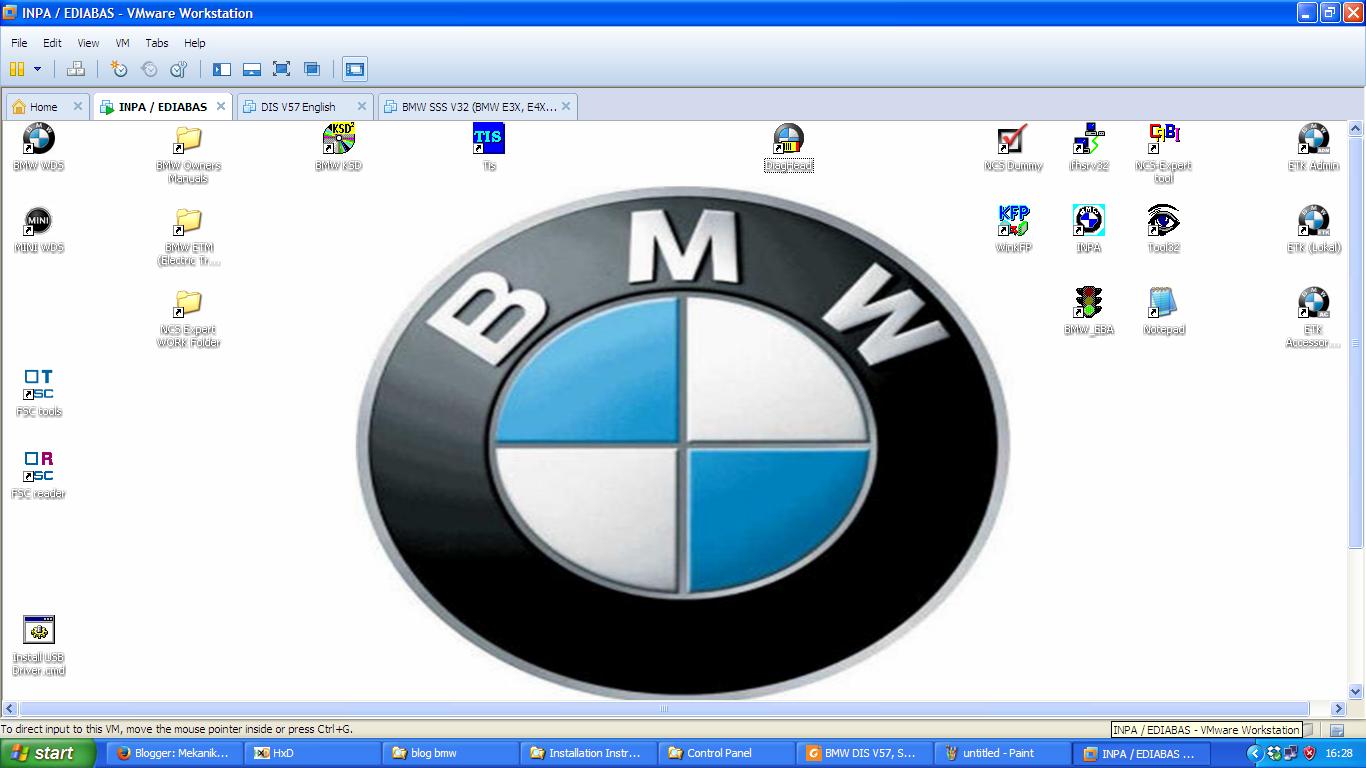Open the Notepad desktop shortcut

[x=1163, y=311]
